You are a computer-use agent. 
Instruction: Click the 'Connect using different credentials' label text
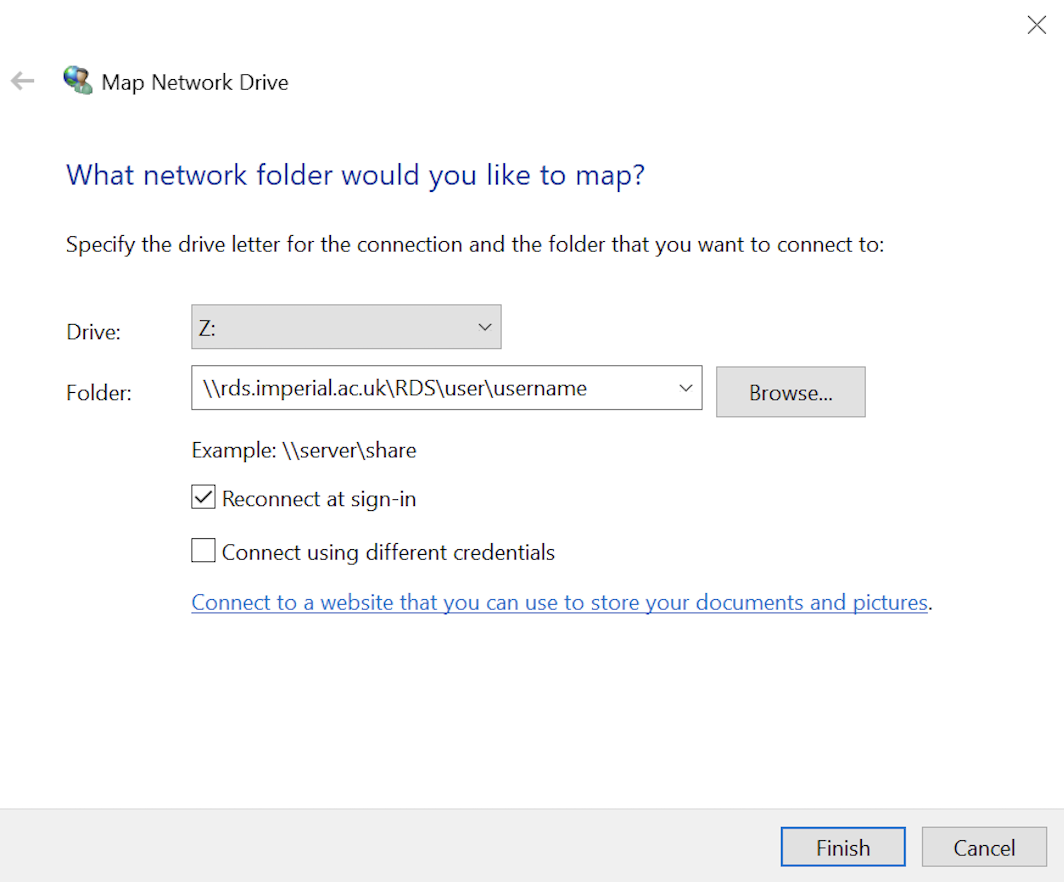388,552
